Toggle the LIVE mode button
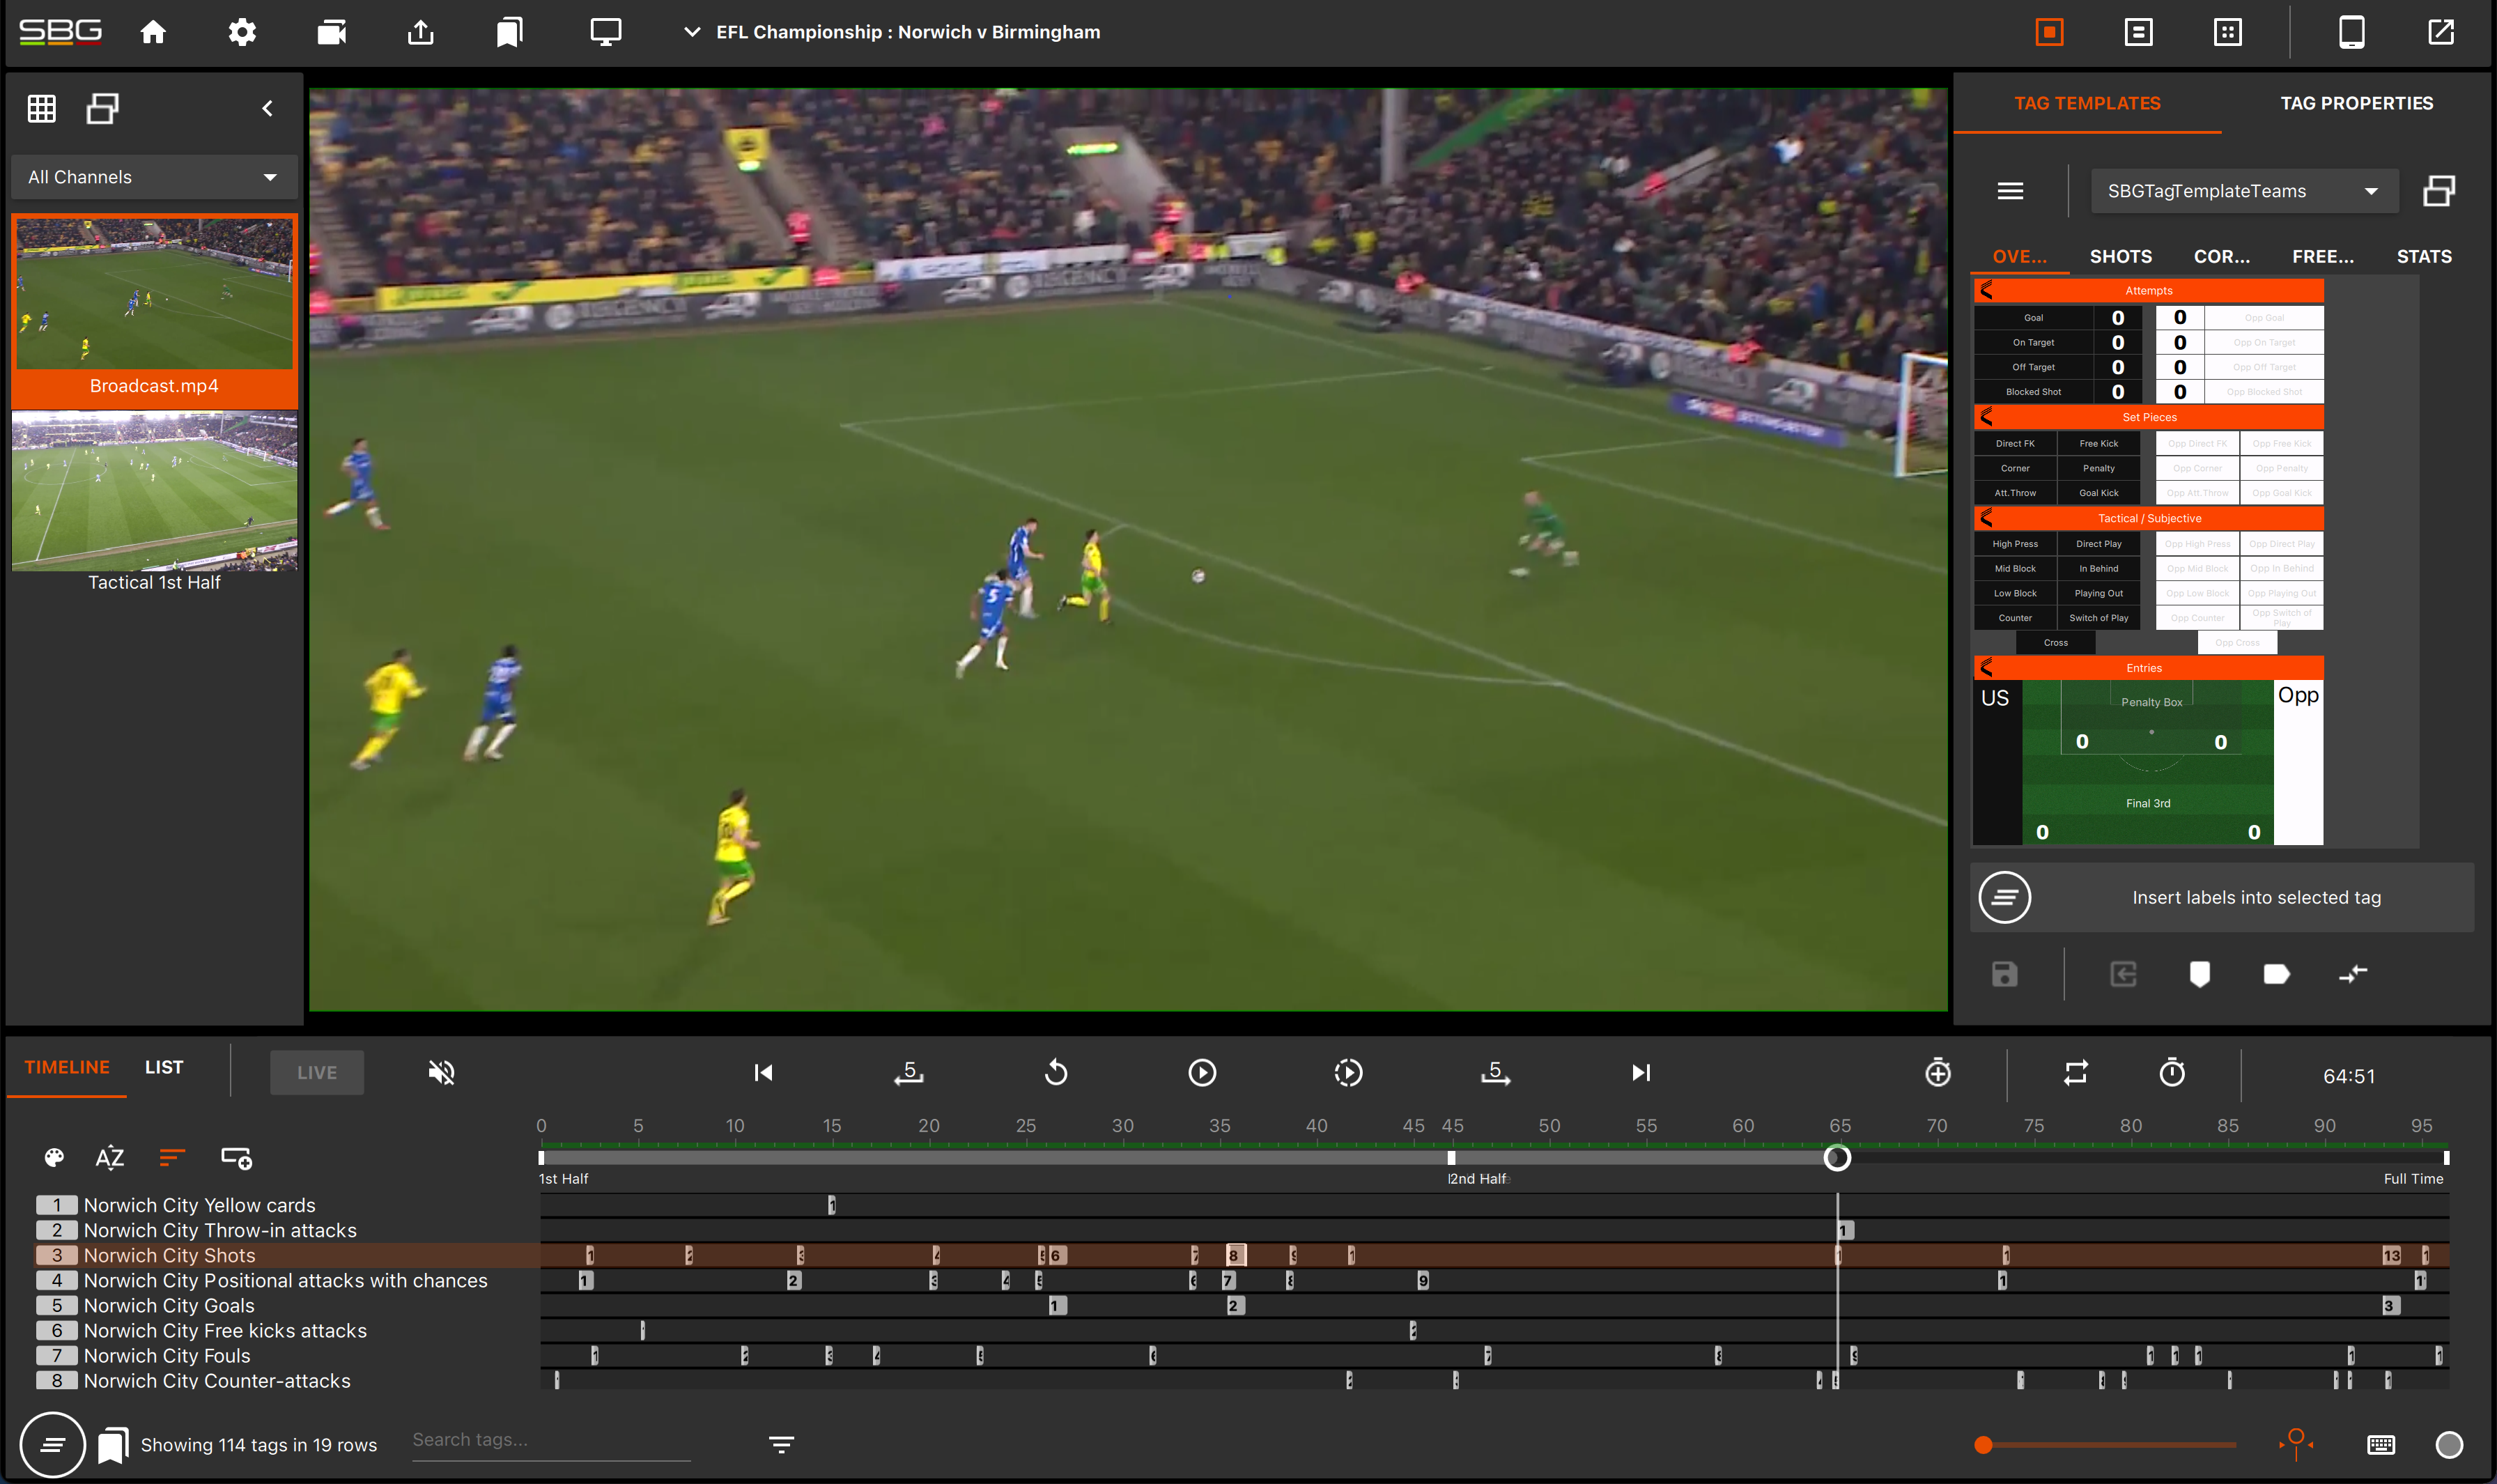2497x1484 pixels. coord(316,1073)
